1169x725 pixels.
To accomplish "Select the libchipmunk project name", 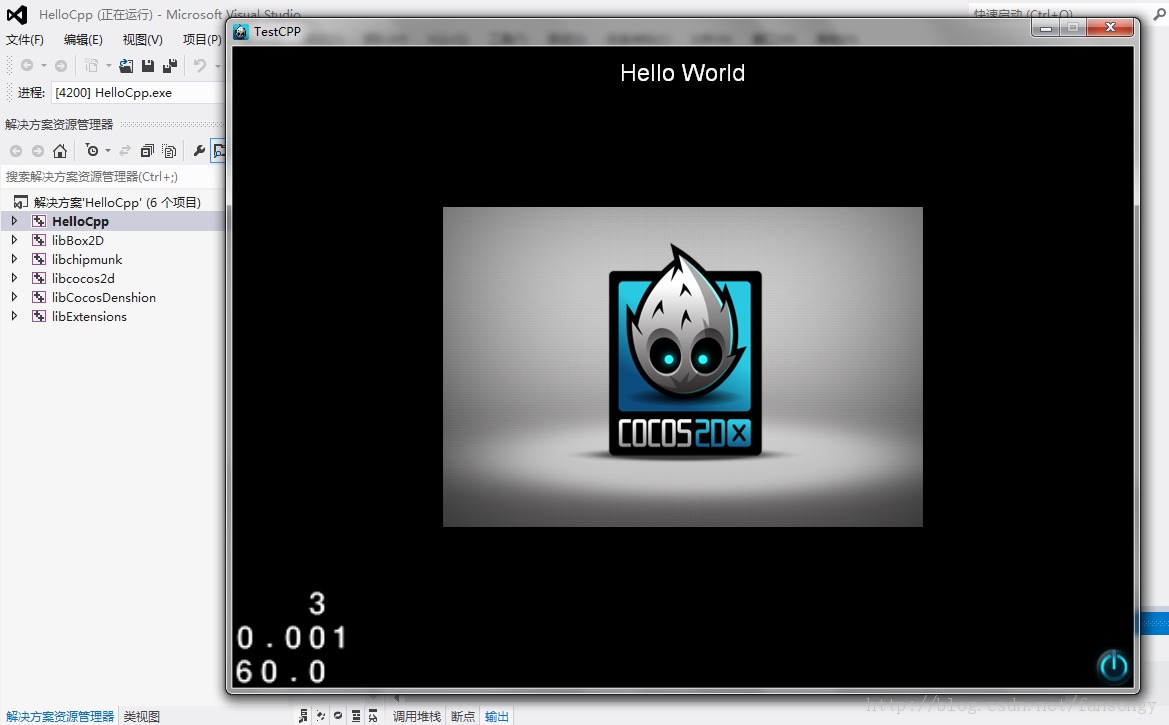I will tap(86, 260).
